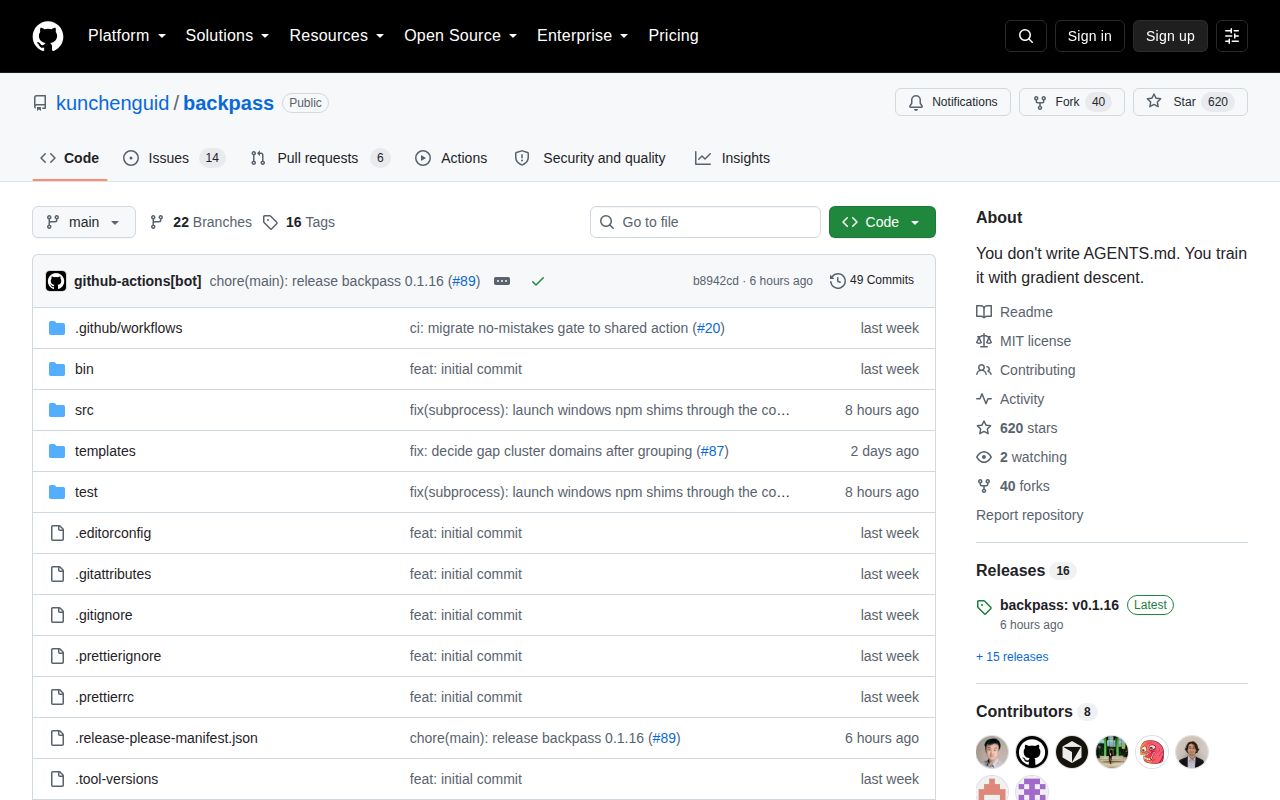Click the repository book icon

pyautogui.click(x=40, y=103)
